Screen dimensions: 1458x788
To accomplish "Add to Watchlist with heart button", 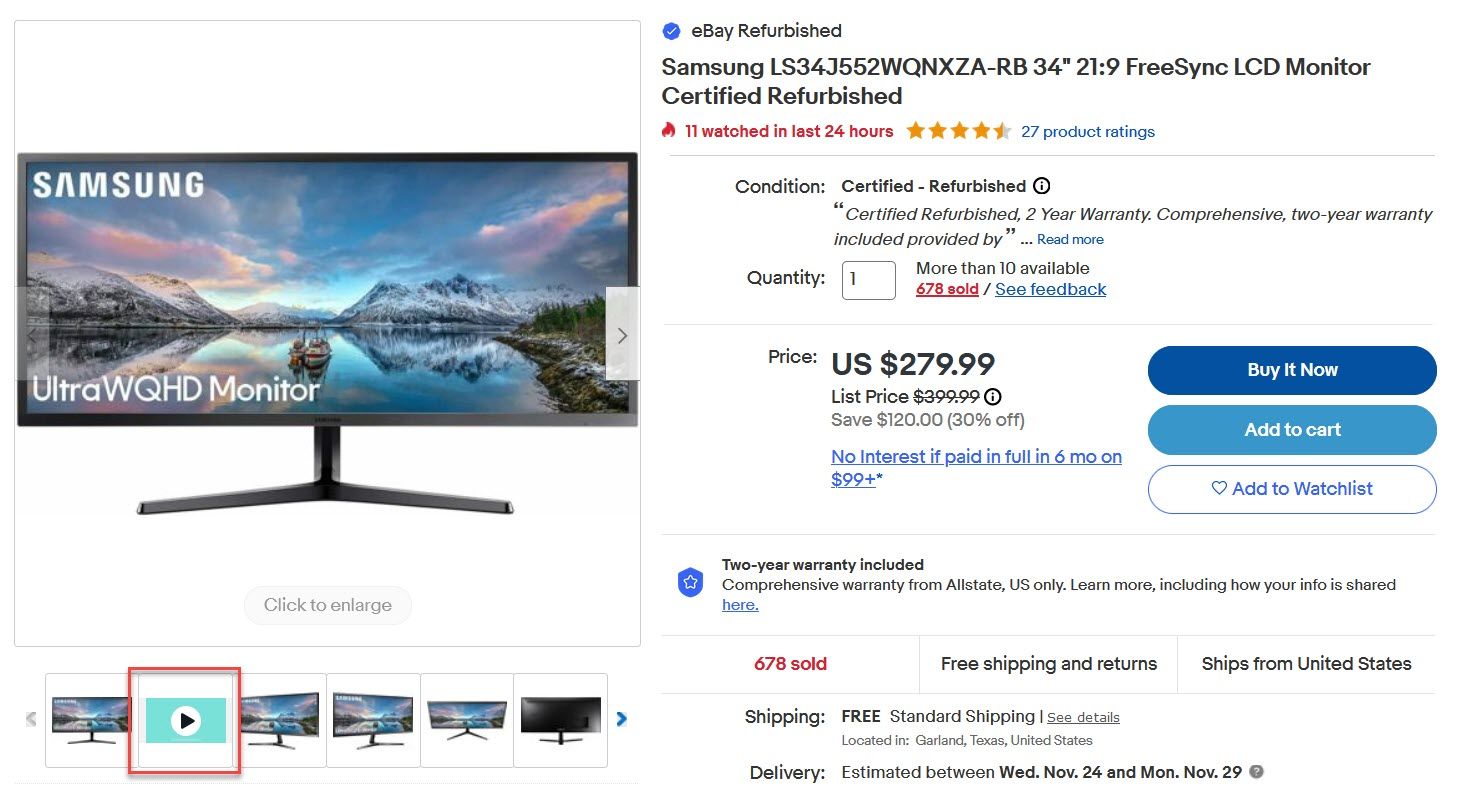I will [x=1292, y=489].
